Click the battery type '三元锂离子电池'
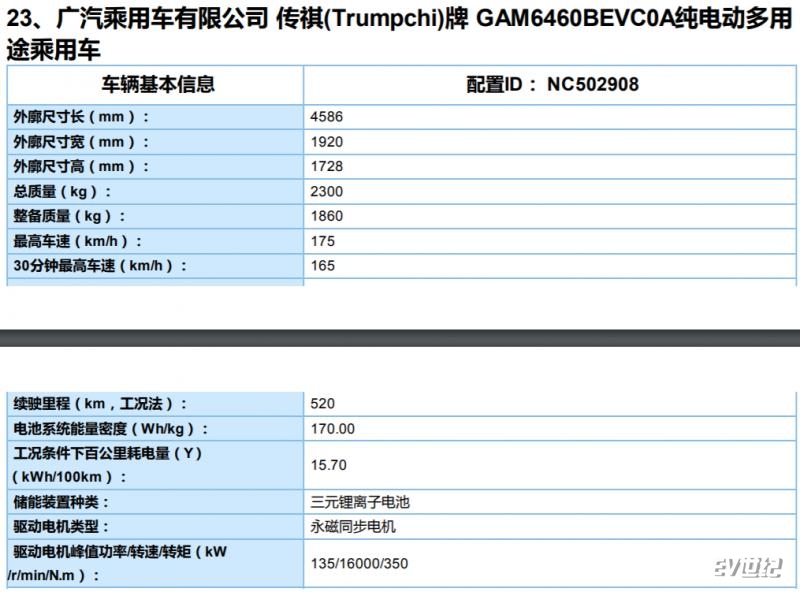Viewport: 800px width, 592px height. 360,502
